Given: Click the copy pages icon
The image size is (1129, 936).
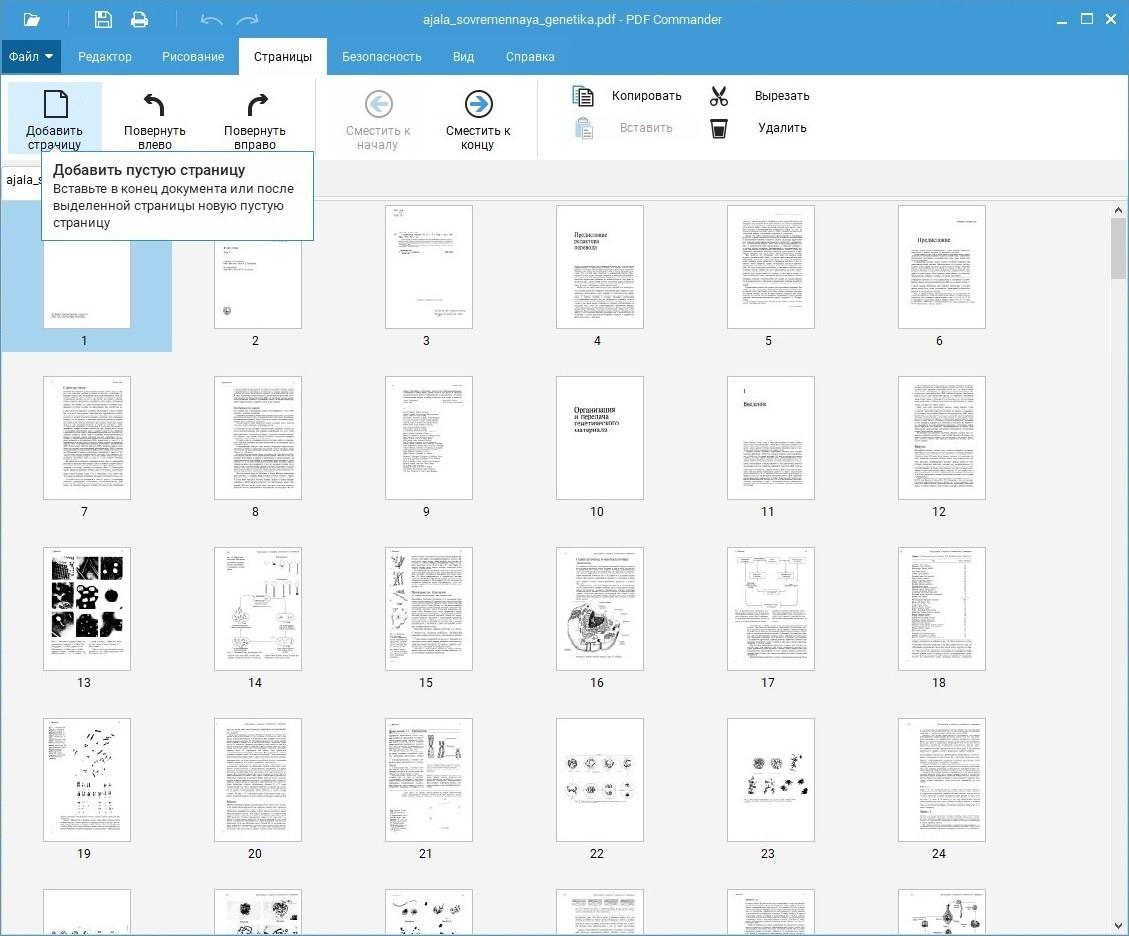Looking at the screenshot, I should point(583,96).
